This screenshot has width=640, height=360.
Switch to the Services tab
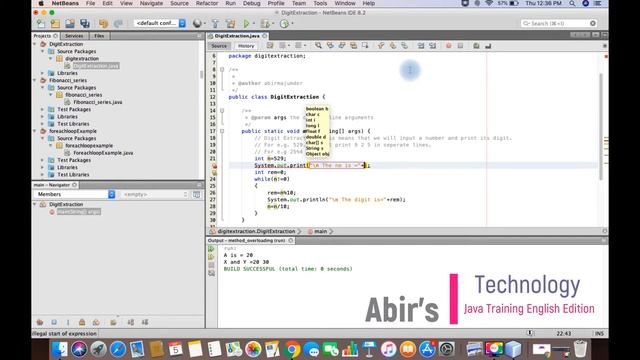coord(74,36)
